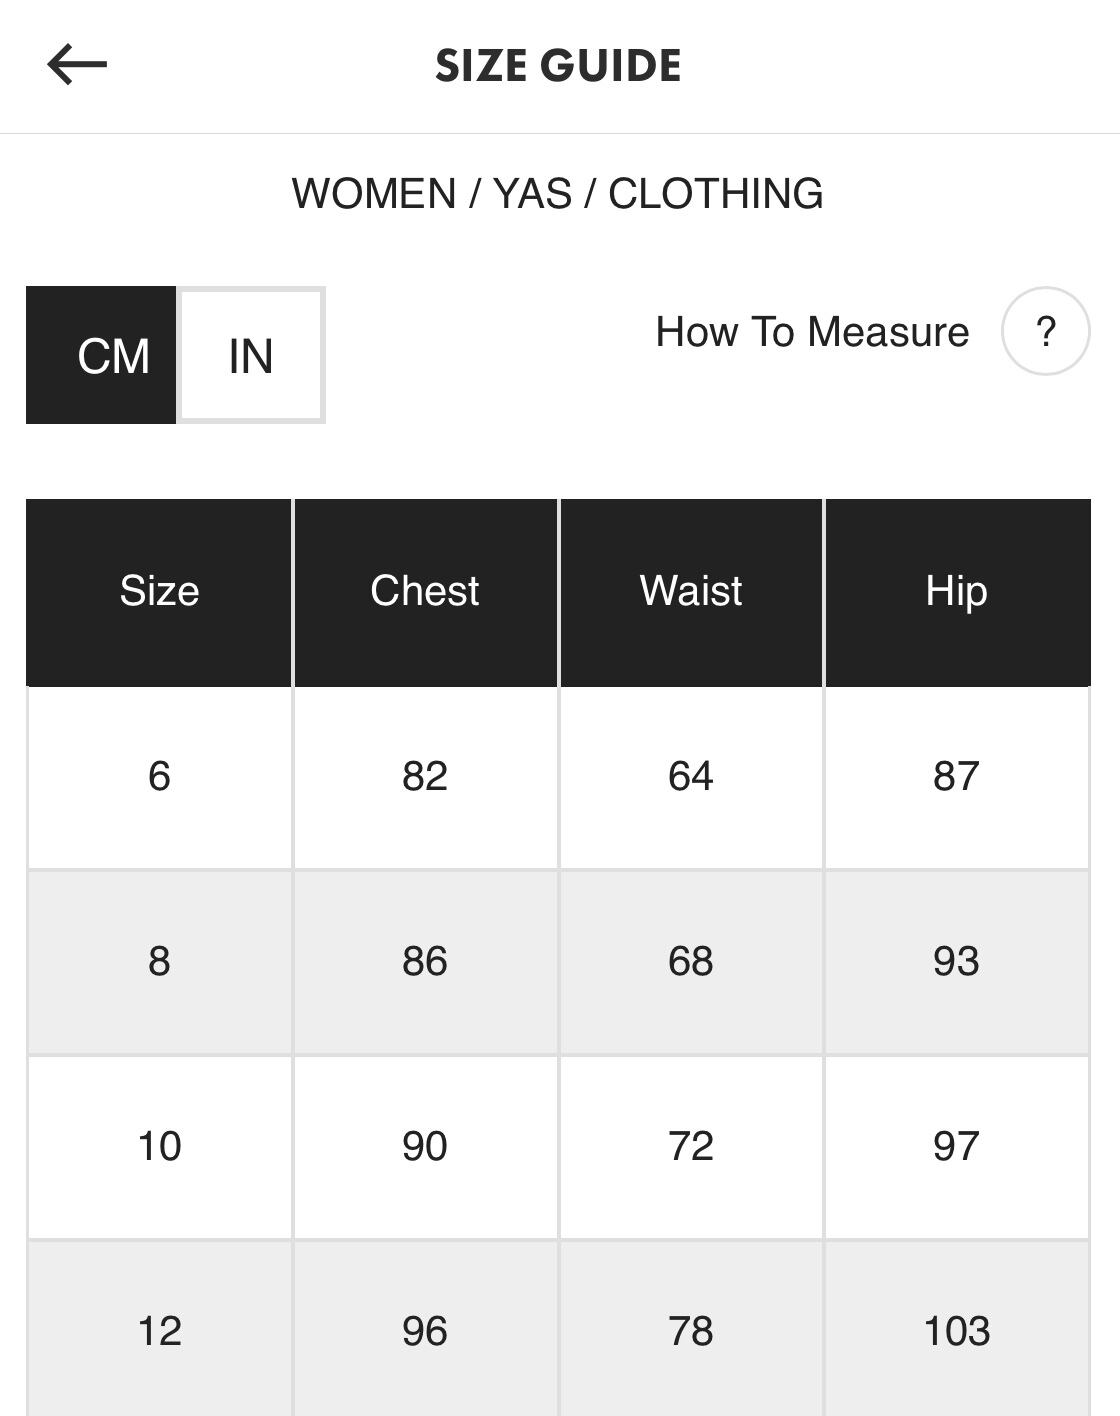The height and width of the screenshot is (1416, 1120).
Task: Open the question mark help icon
Action: (x=1045, y=331)
